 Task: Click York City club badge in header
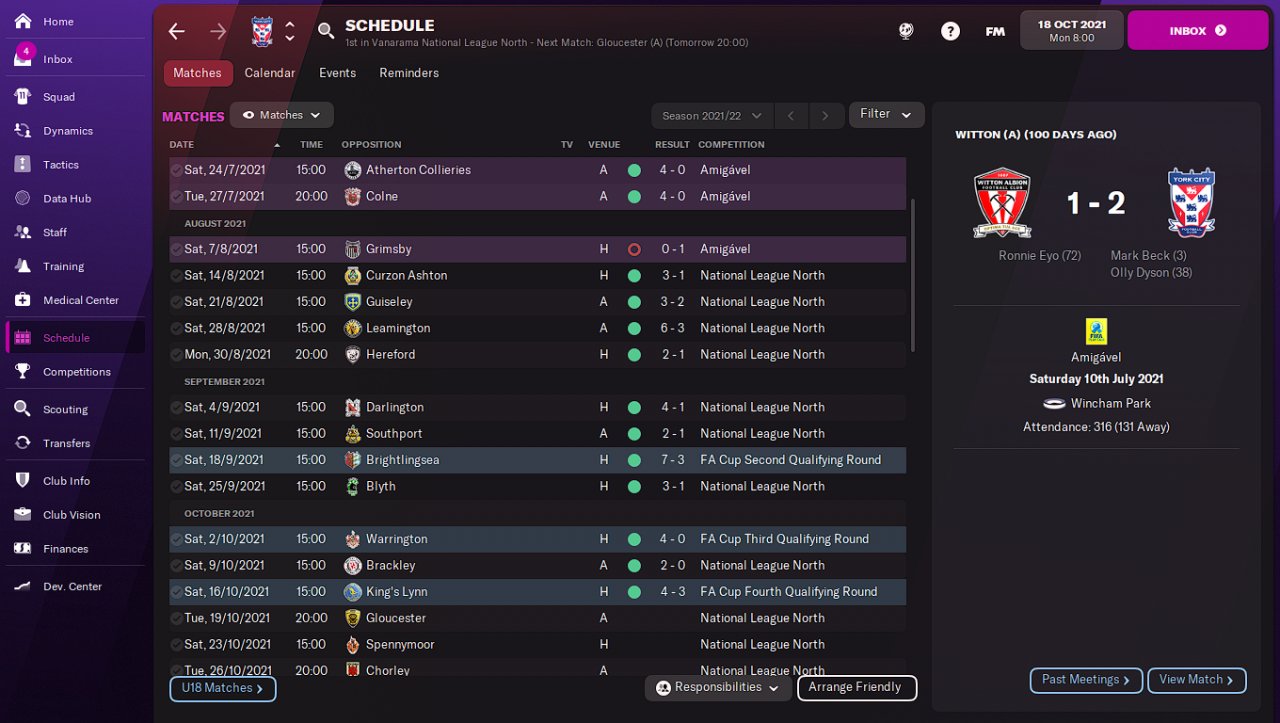[262, 31]
